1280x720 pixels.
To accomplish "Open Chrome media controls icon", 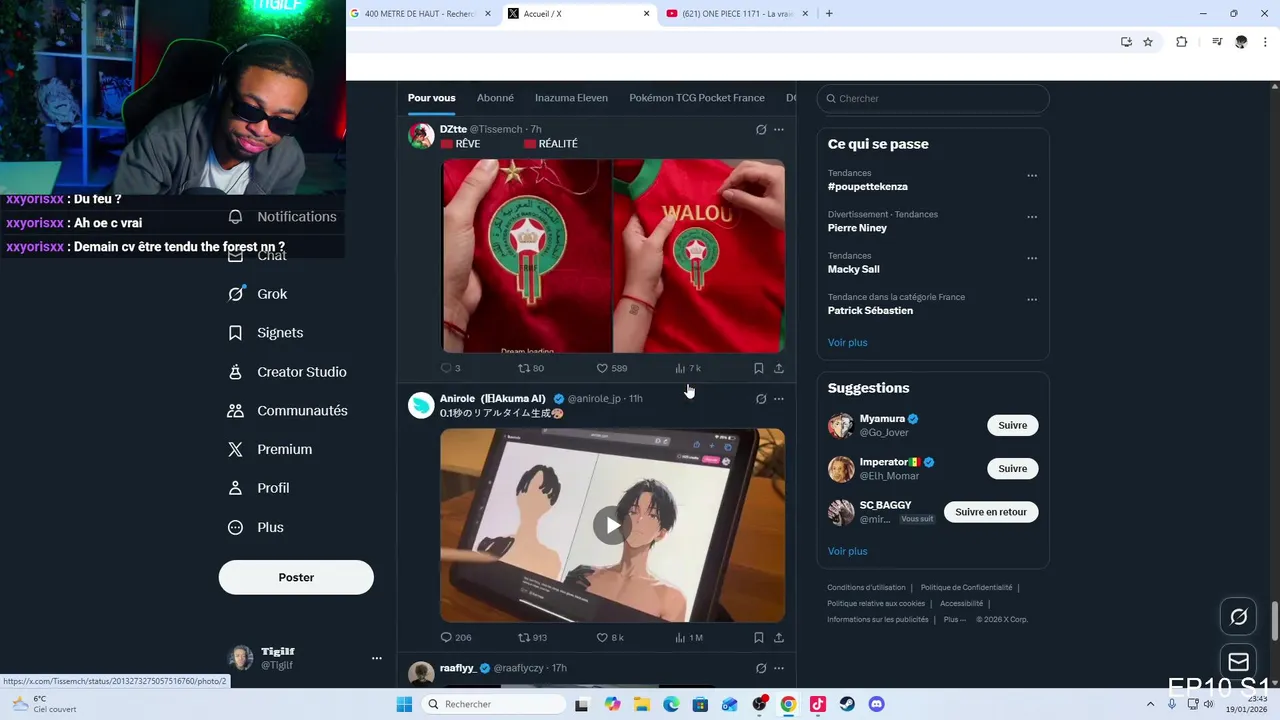I will (x=1217, y=42).
